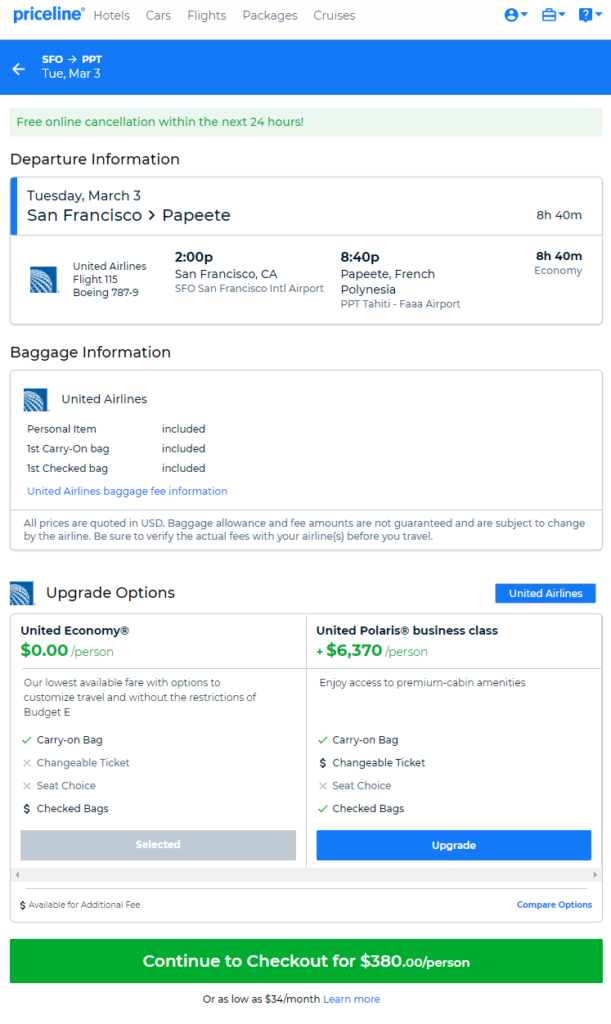Select the United Airlines tab in Upgrade Options

[545, 593]
